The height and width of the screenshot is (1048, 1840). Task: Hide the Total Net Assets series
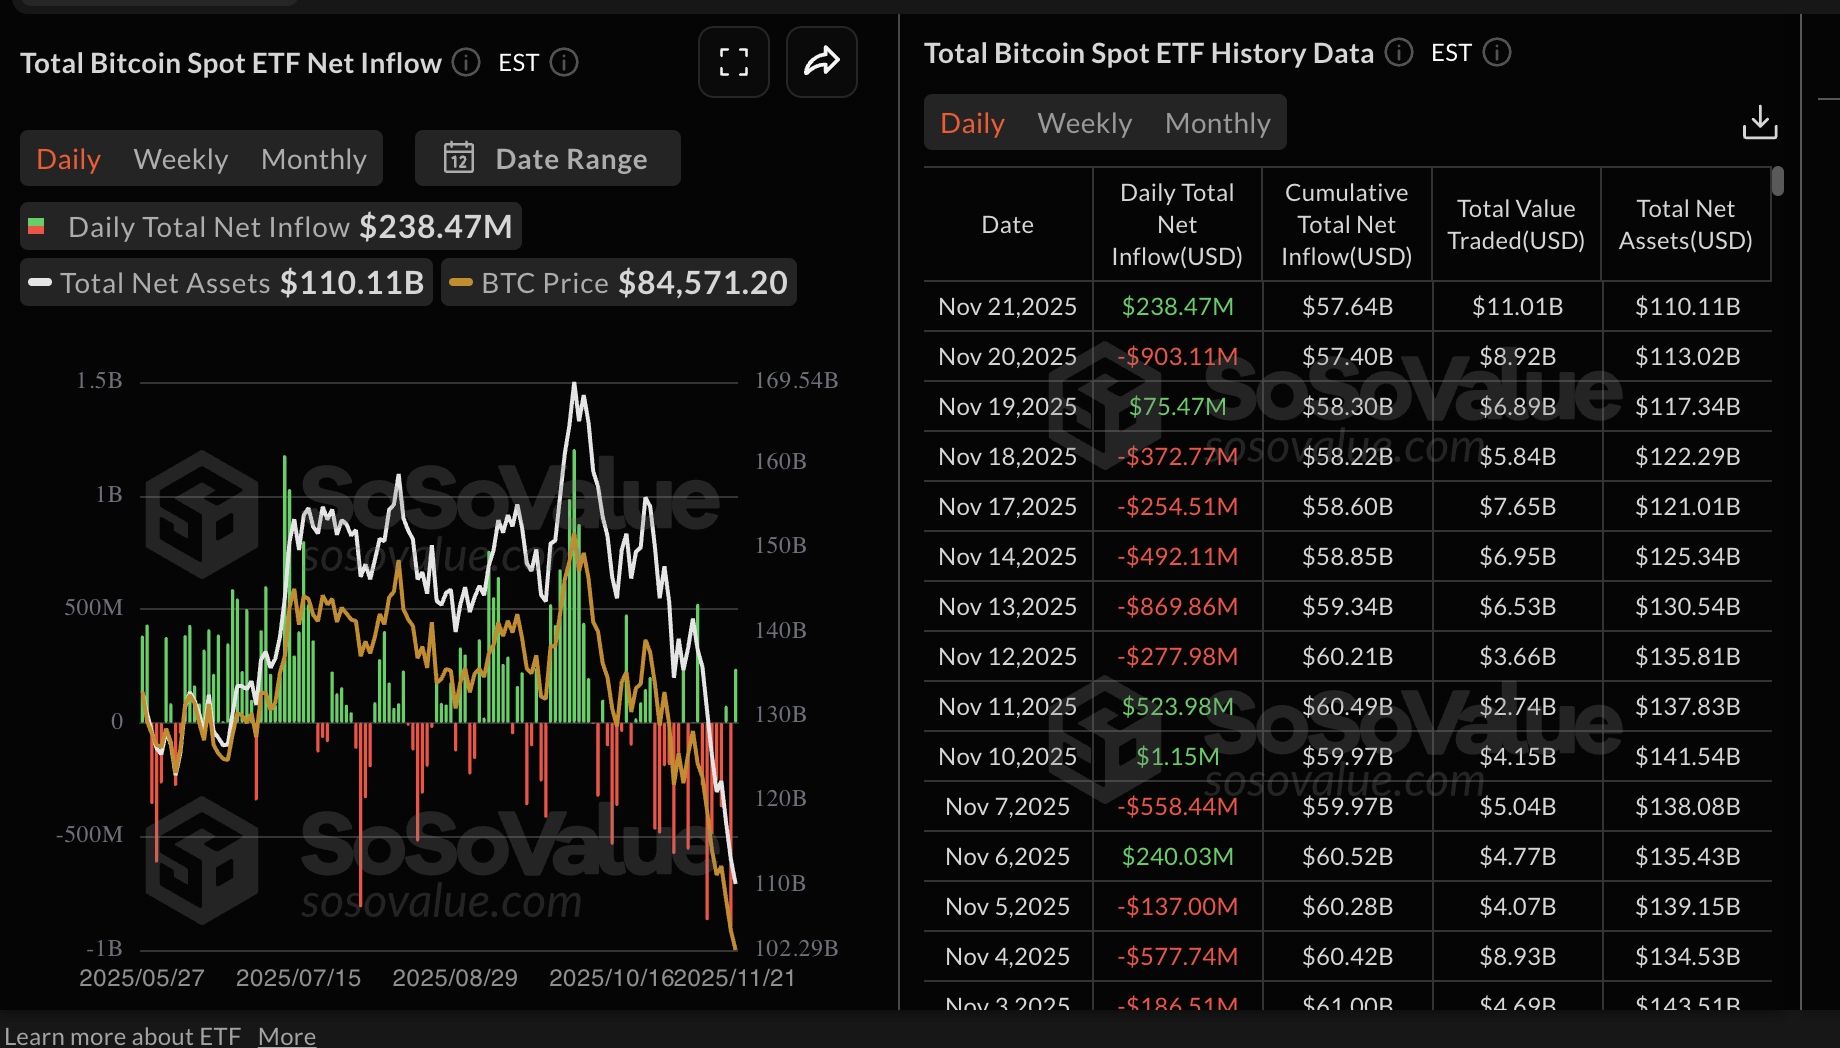(x=225, y=282)
